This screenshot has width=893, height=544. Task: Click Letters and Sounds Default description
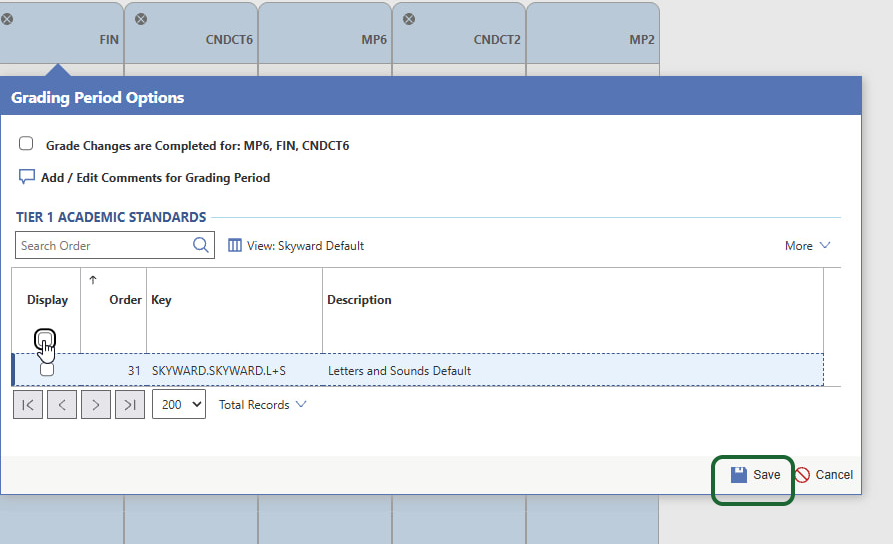[x=399, y=370]
